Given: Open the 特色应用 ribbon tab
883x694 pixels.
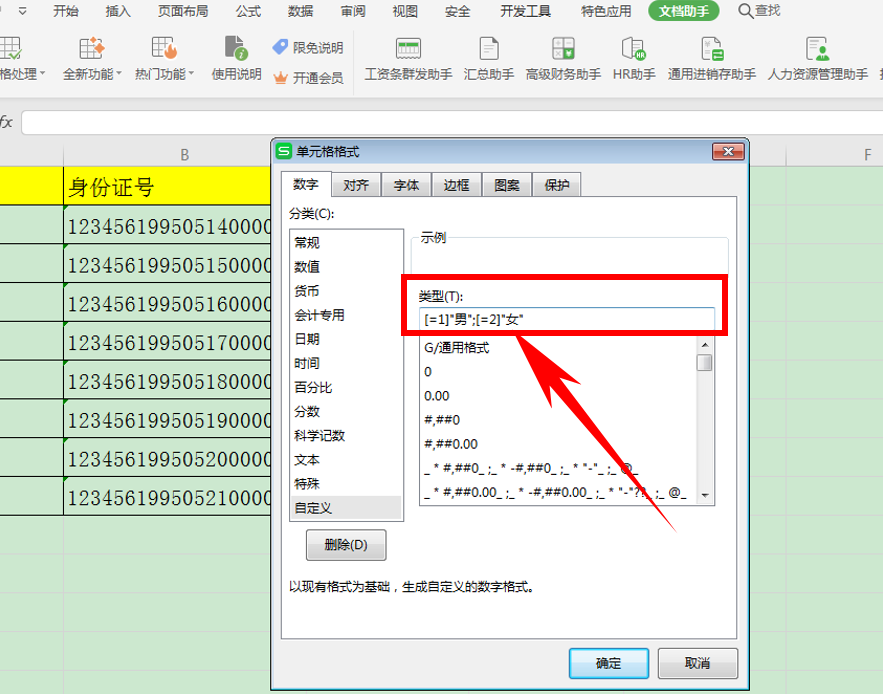Looking at the screenshot, I should (606, 11).
